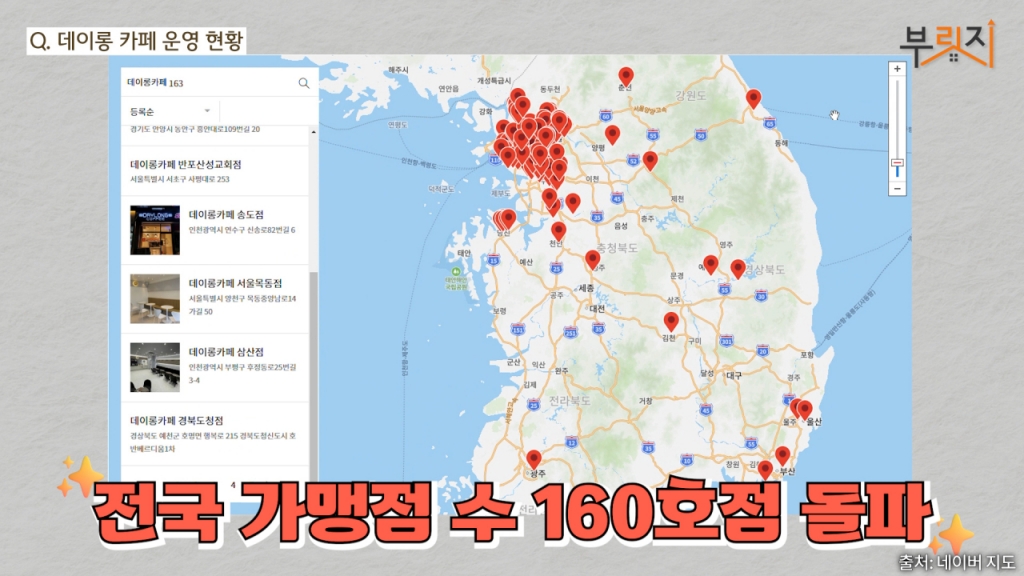The image size is (1024, 576).
Task: Click the east coast pin near 강릉
Action: click(x=753, y=97)
